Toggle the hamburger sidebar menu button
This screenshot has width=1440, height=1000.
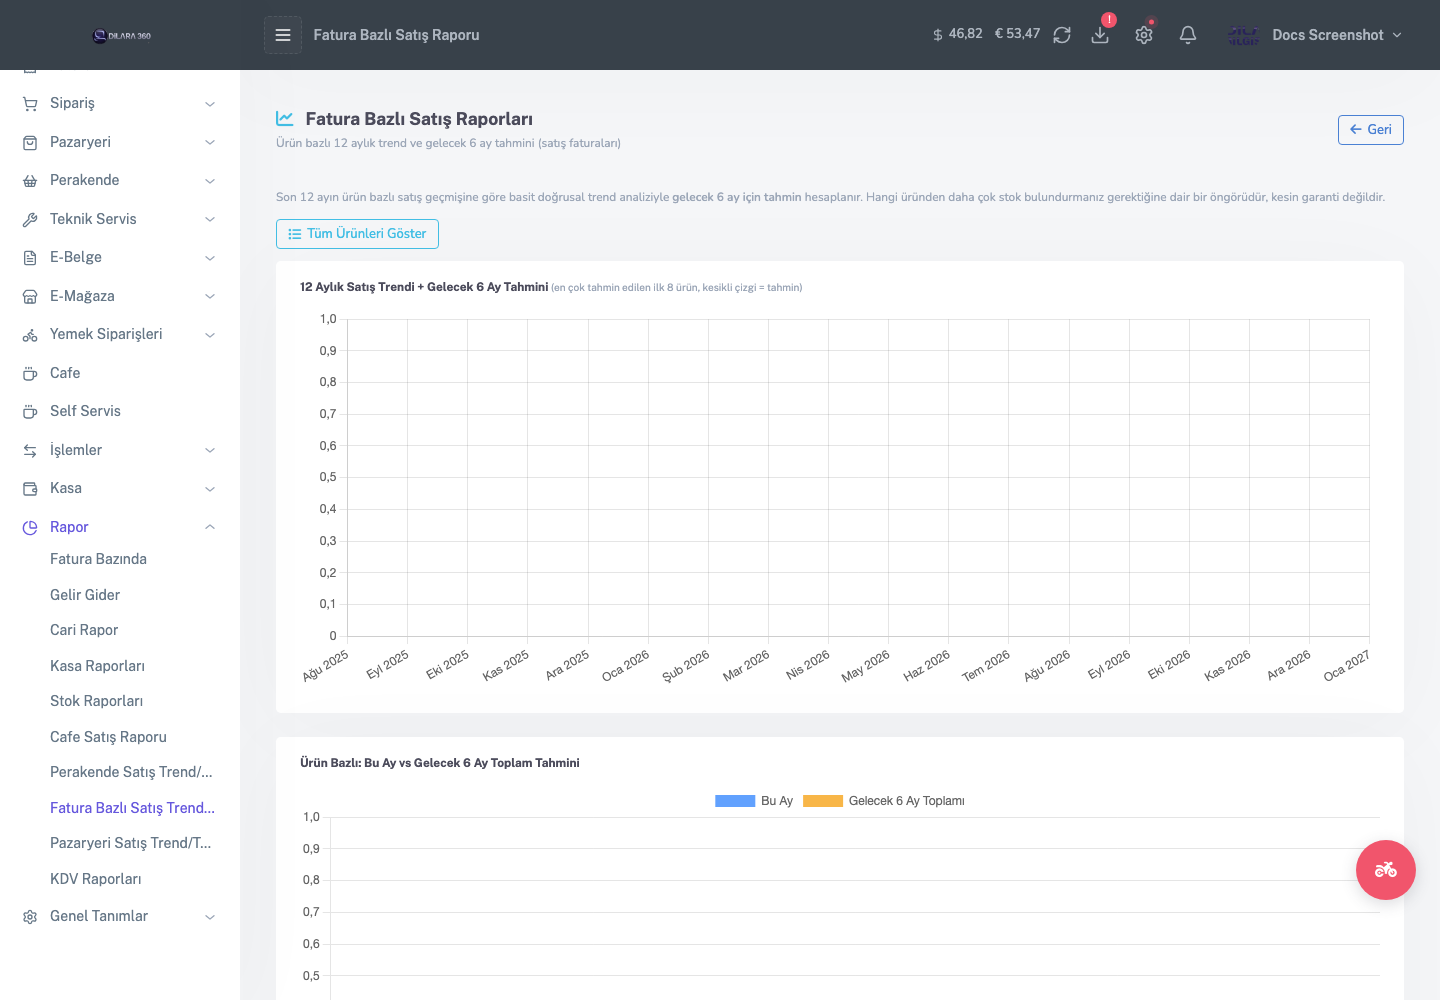click(x=283, y=35)
